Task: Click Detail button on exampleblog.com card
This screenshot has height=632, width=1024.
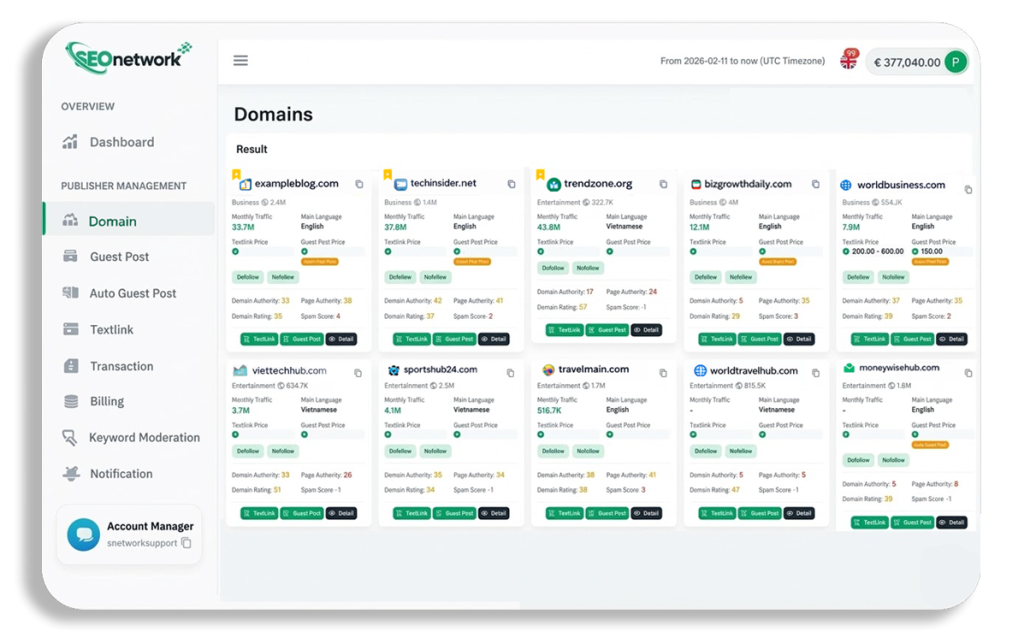Action: [x=341, y=339]
